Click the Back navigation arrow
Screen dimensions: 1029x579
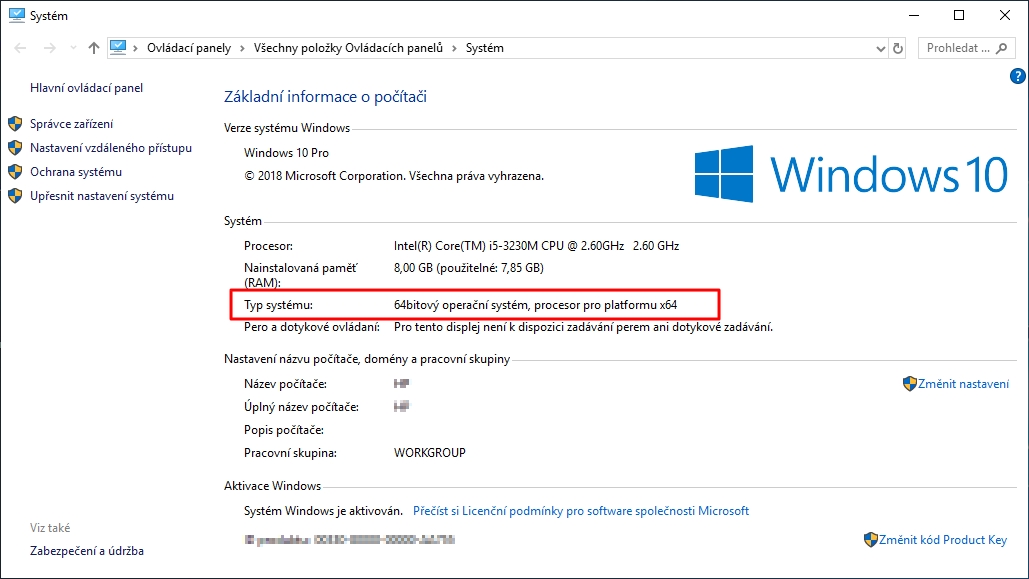[x=22, y=48]
